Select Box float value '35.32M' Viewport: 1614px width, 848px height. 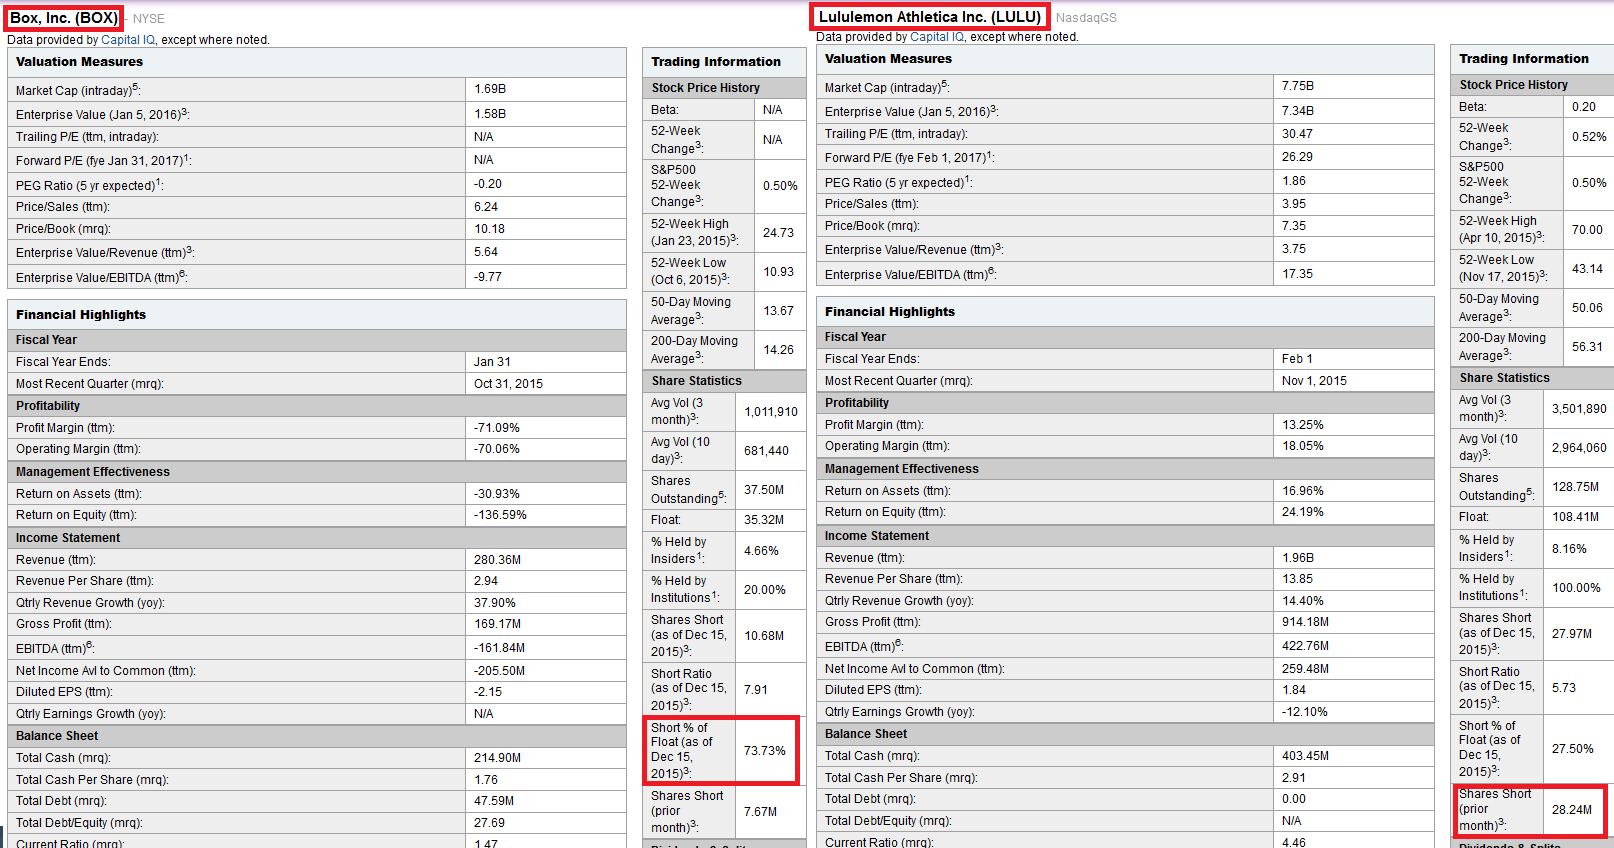click(x=764, y=520)
